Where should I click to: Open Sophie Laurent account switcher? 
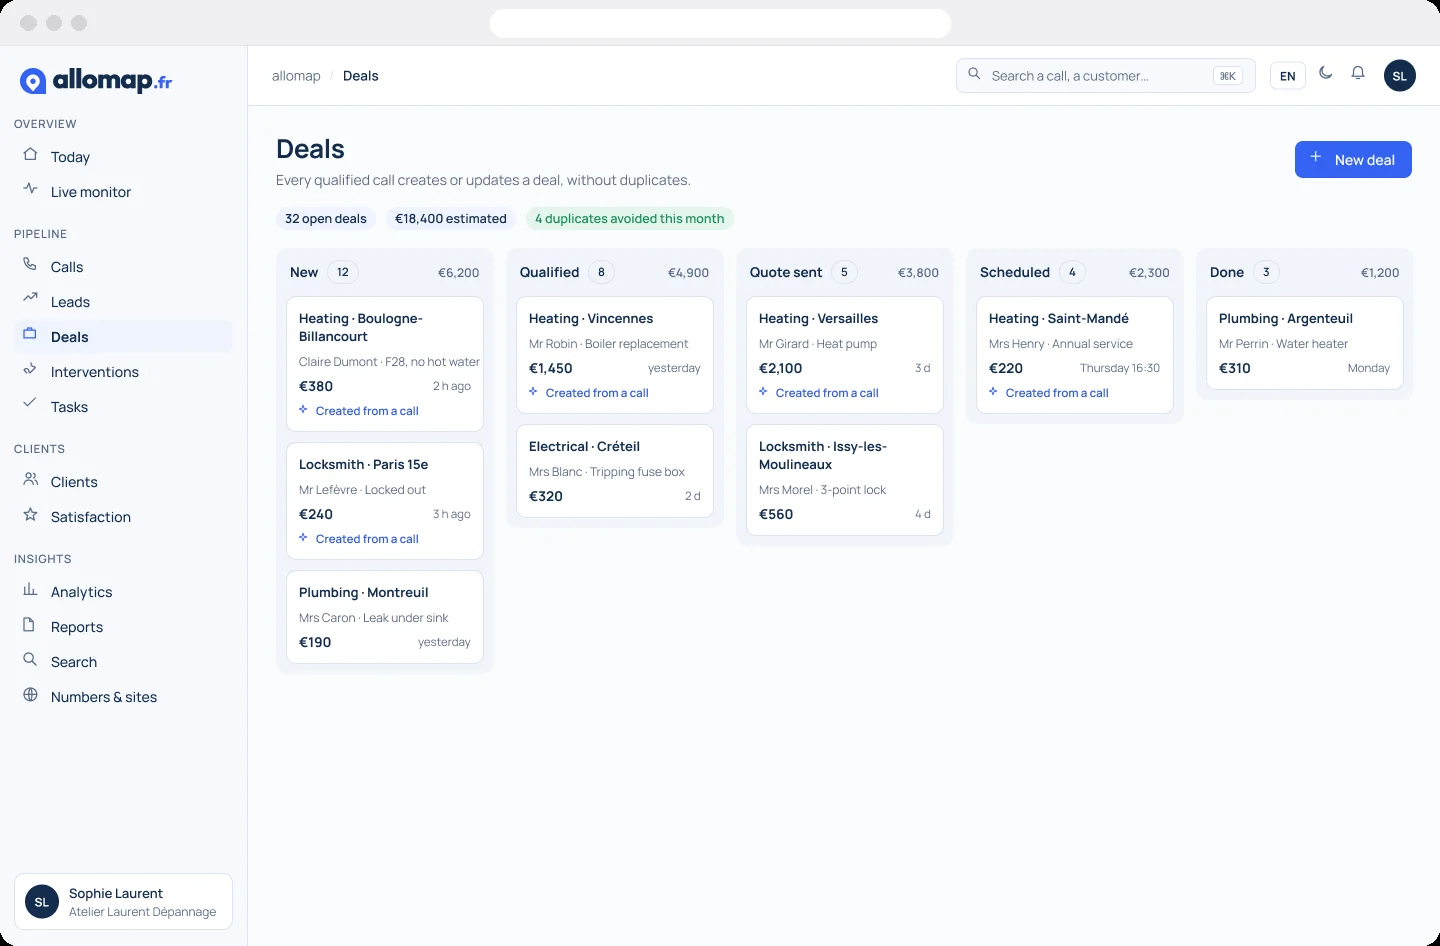(x=123, y=902)
